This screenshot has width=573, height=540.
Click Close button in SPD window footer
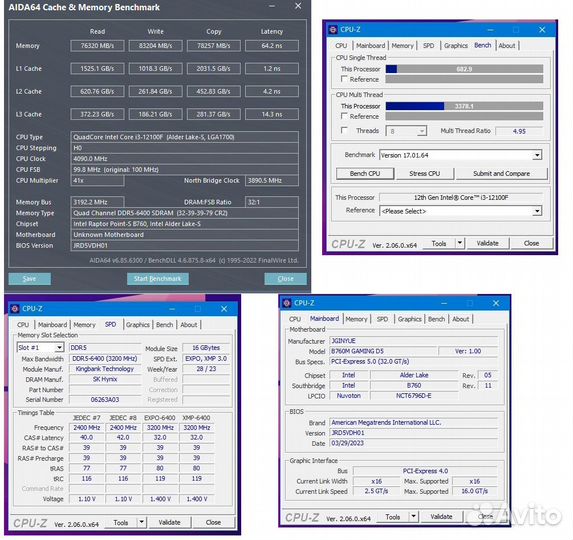point(213,522)
